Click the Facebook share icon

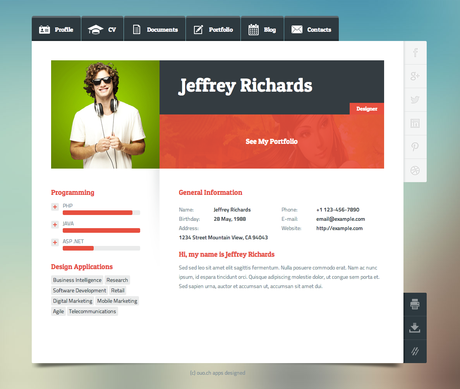coord(415,53)
